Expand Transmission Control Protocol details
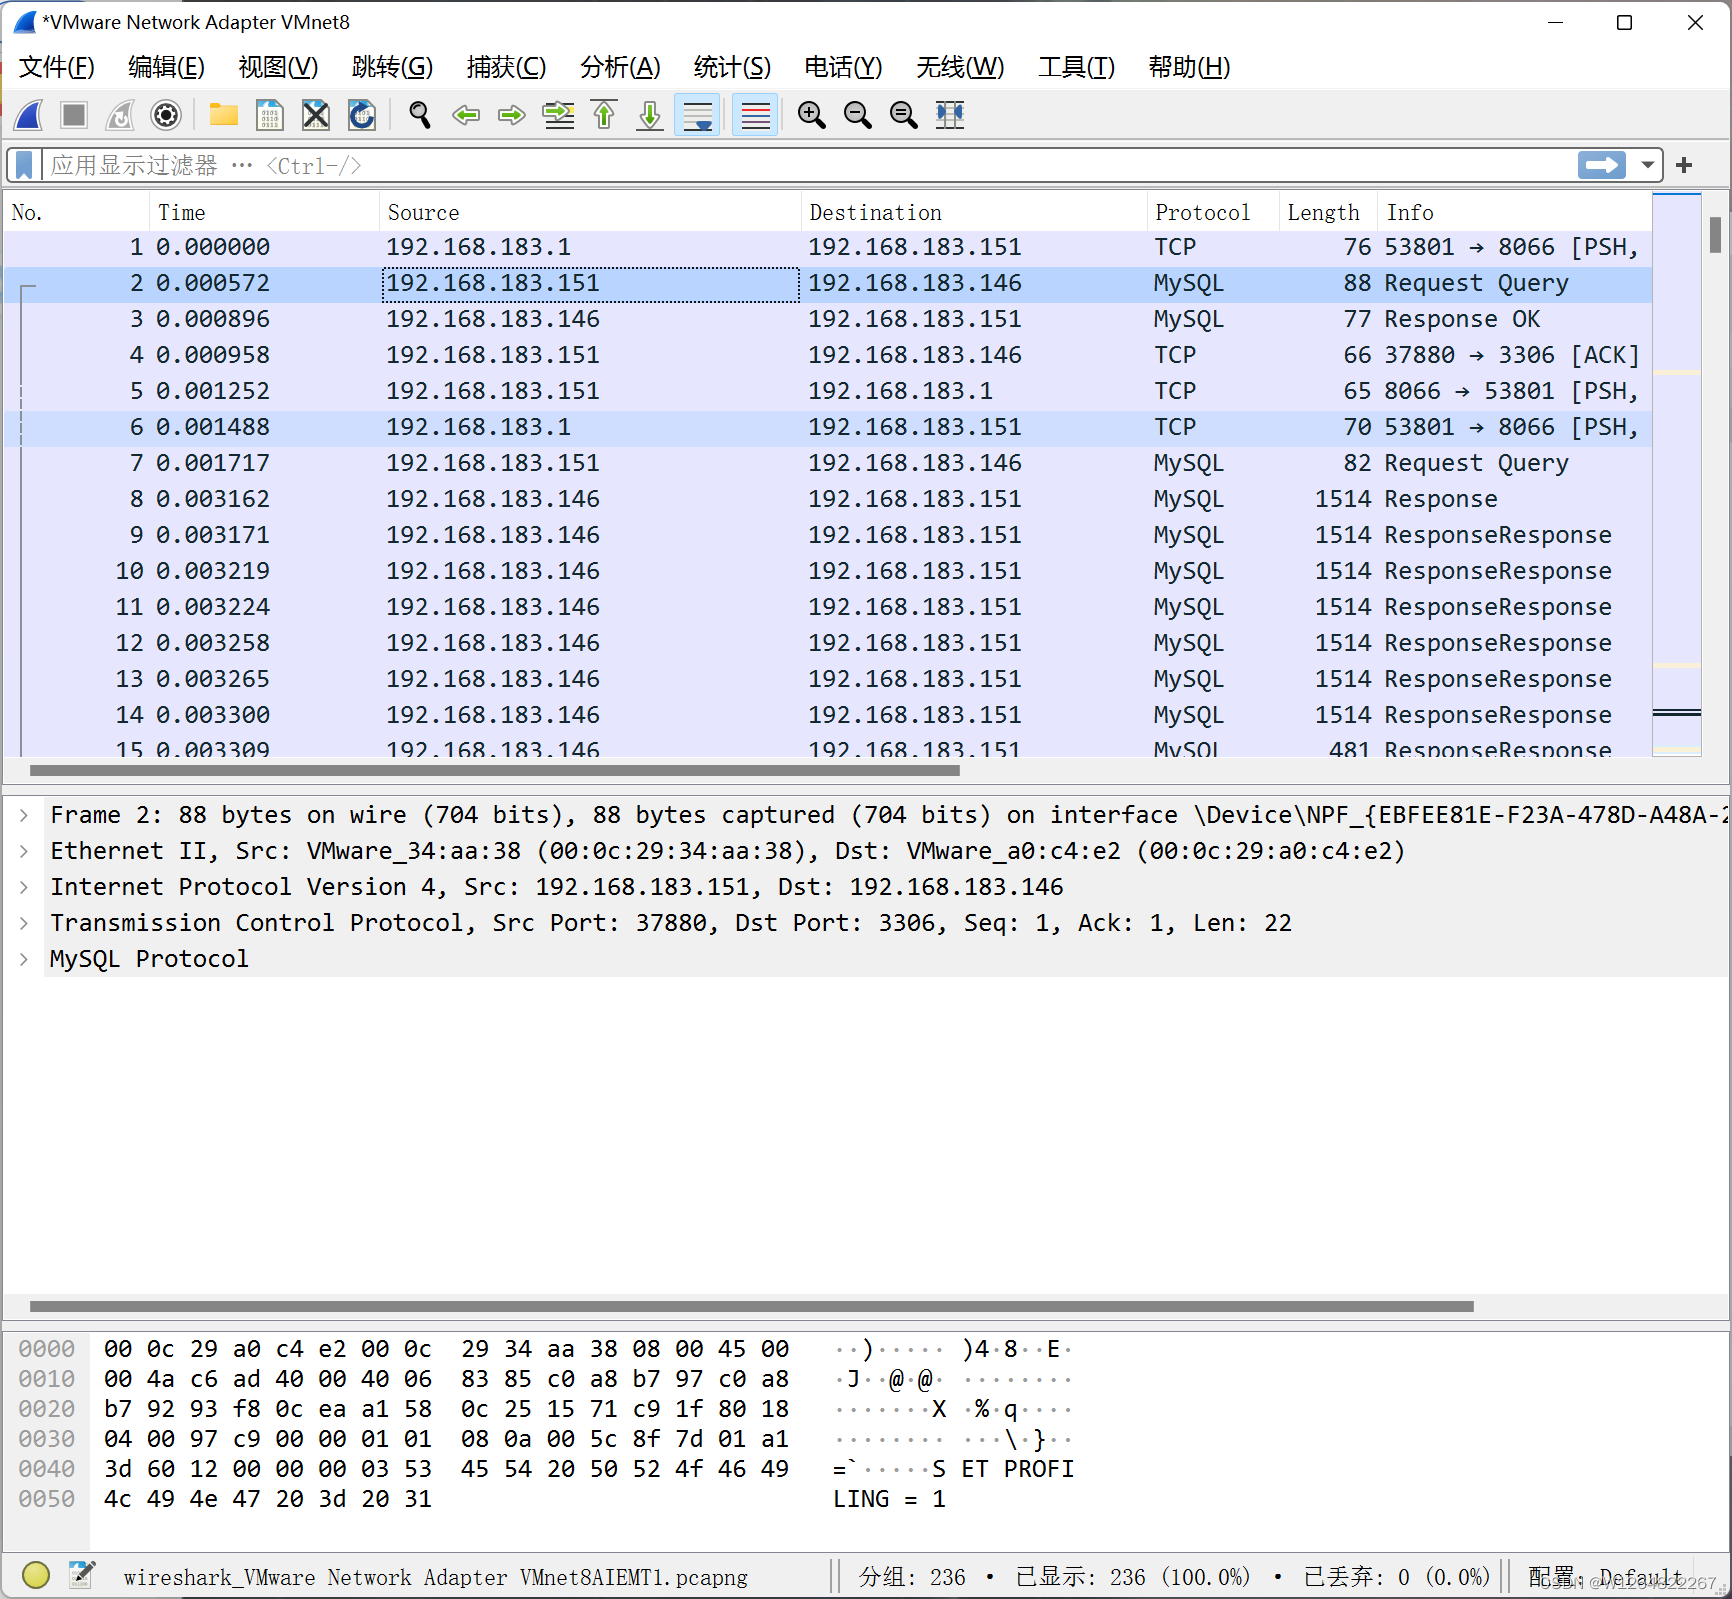The image size is (1732, 1599). [23, 922]
